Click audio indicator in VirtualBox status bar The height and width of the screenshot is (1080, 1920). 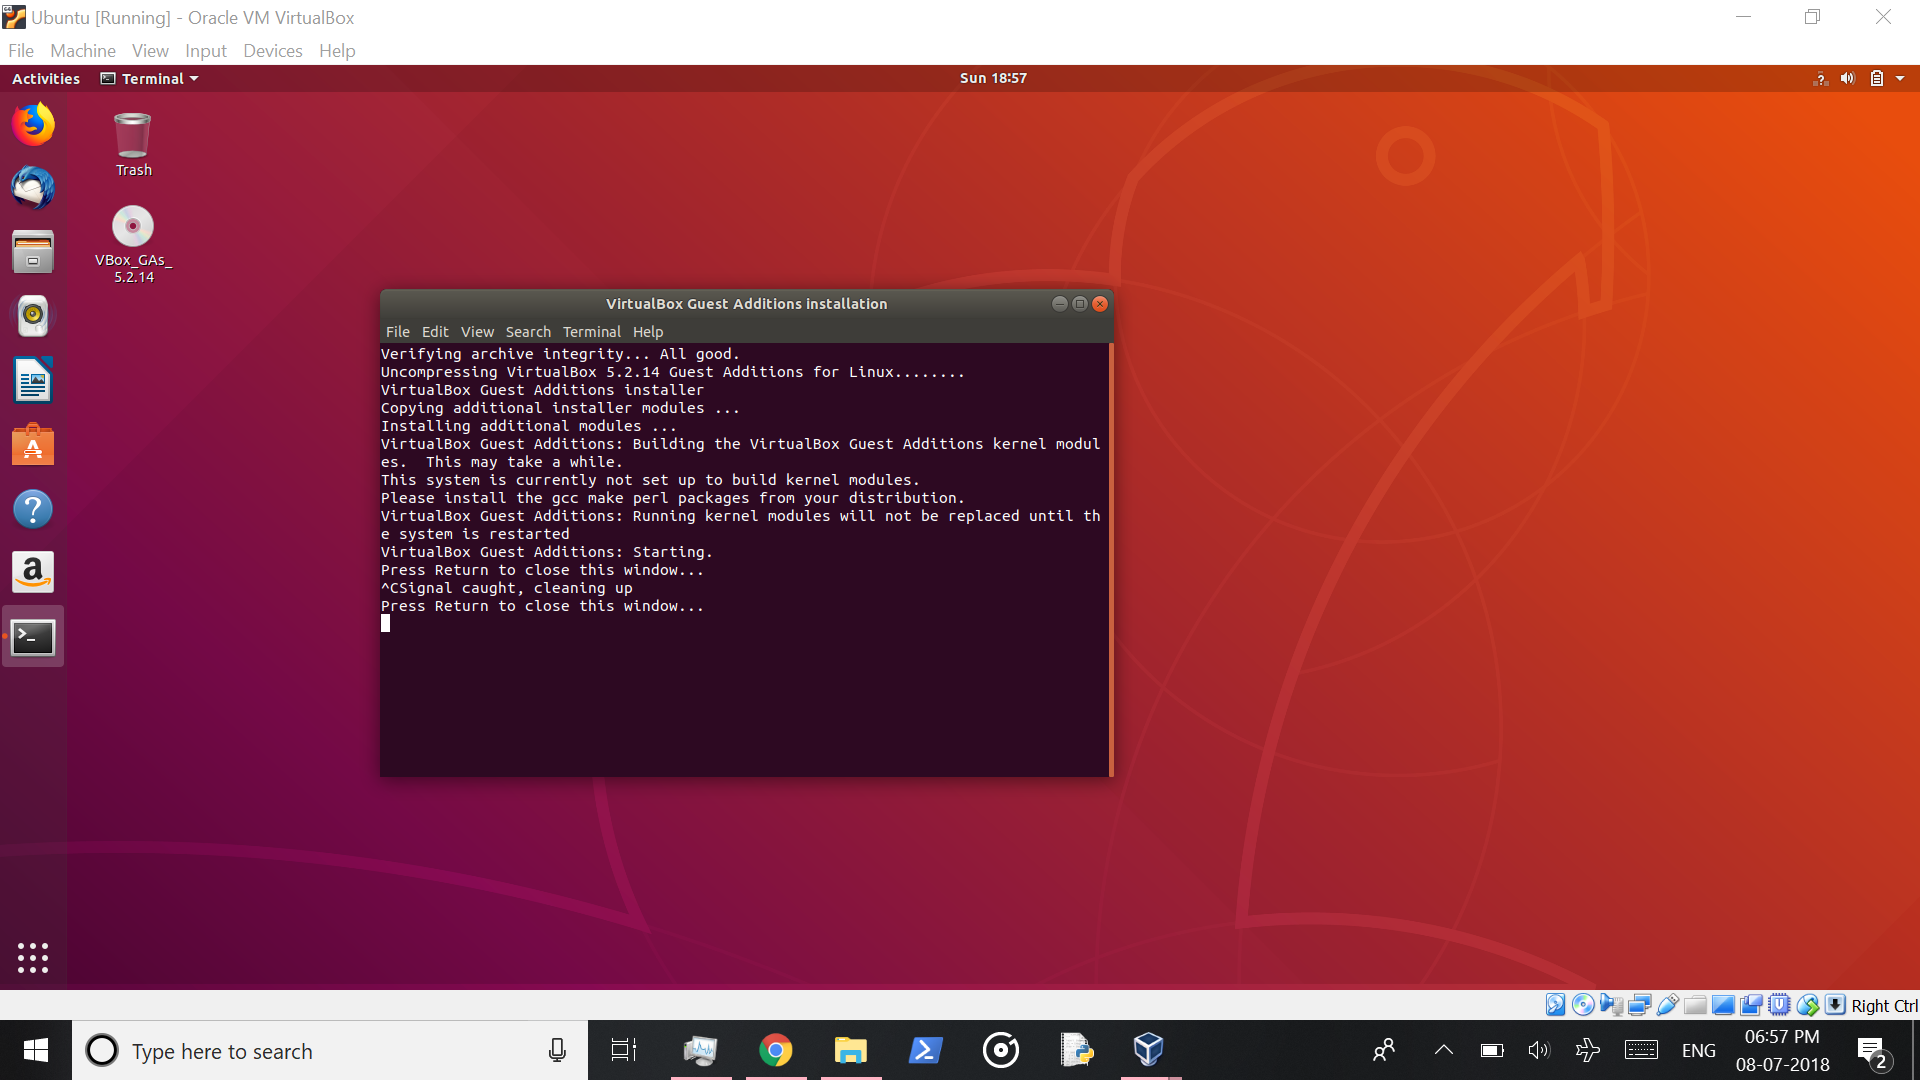(1611, 1005)
